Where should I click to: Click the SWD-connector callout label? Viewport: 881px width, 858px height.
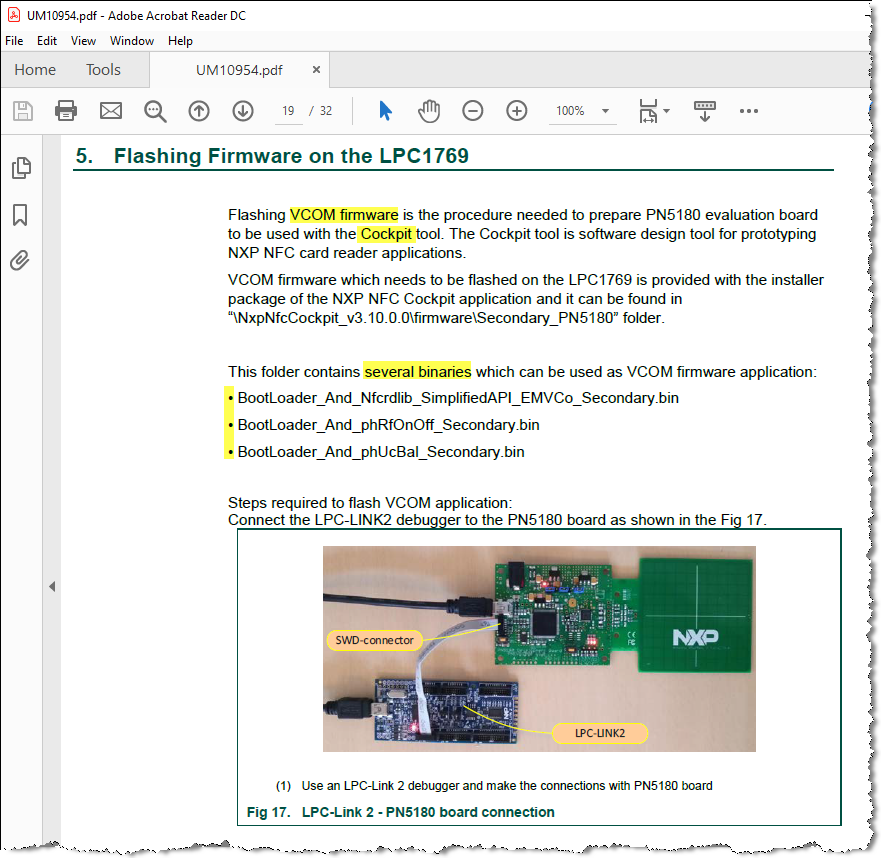click(x=374, y=640)
